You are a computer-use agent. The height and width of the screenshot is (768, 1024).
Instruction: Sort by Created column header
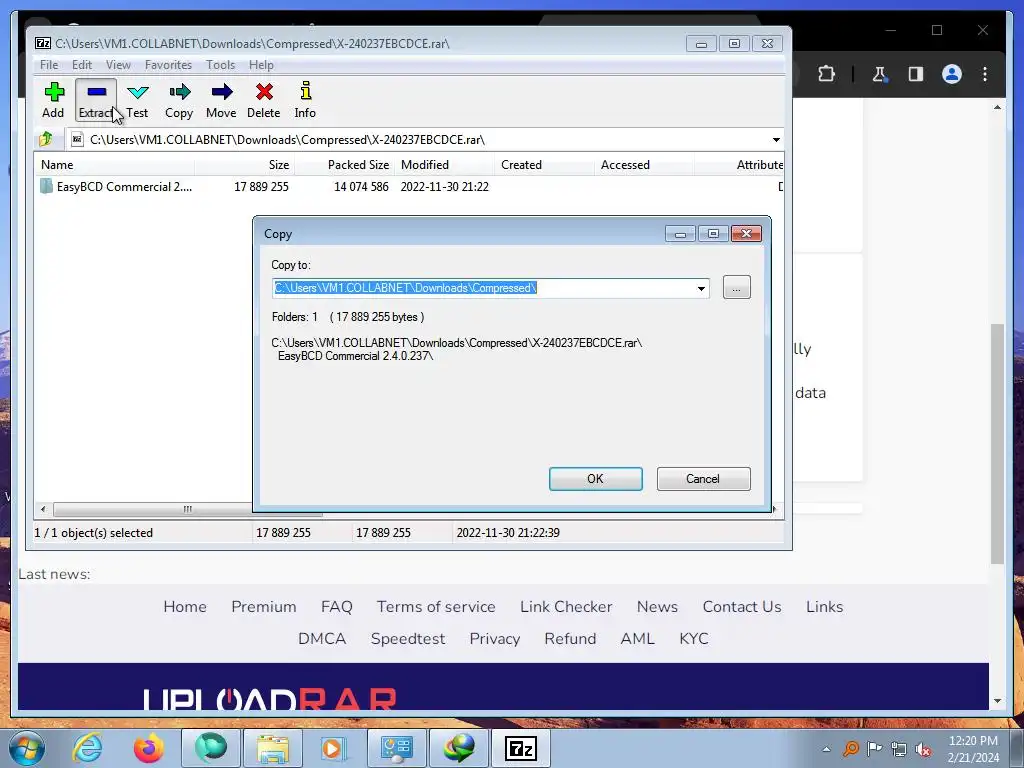coord(545,165)
